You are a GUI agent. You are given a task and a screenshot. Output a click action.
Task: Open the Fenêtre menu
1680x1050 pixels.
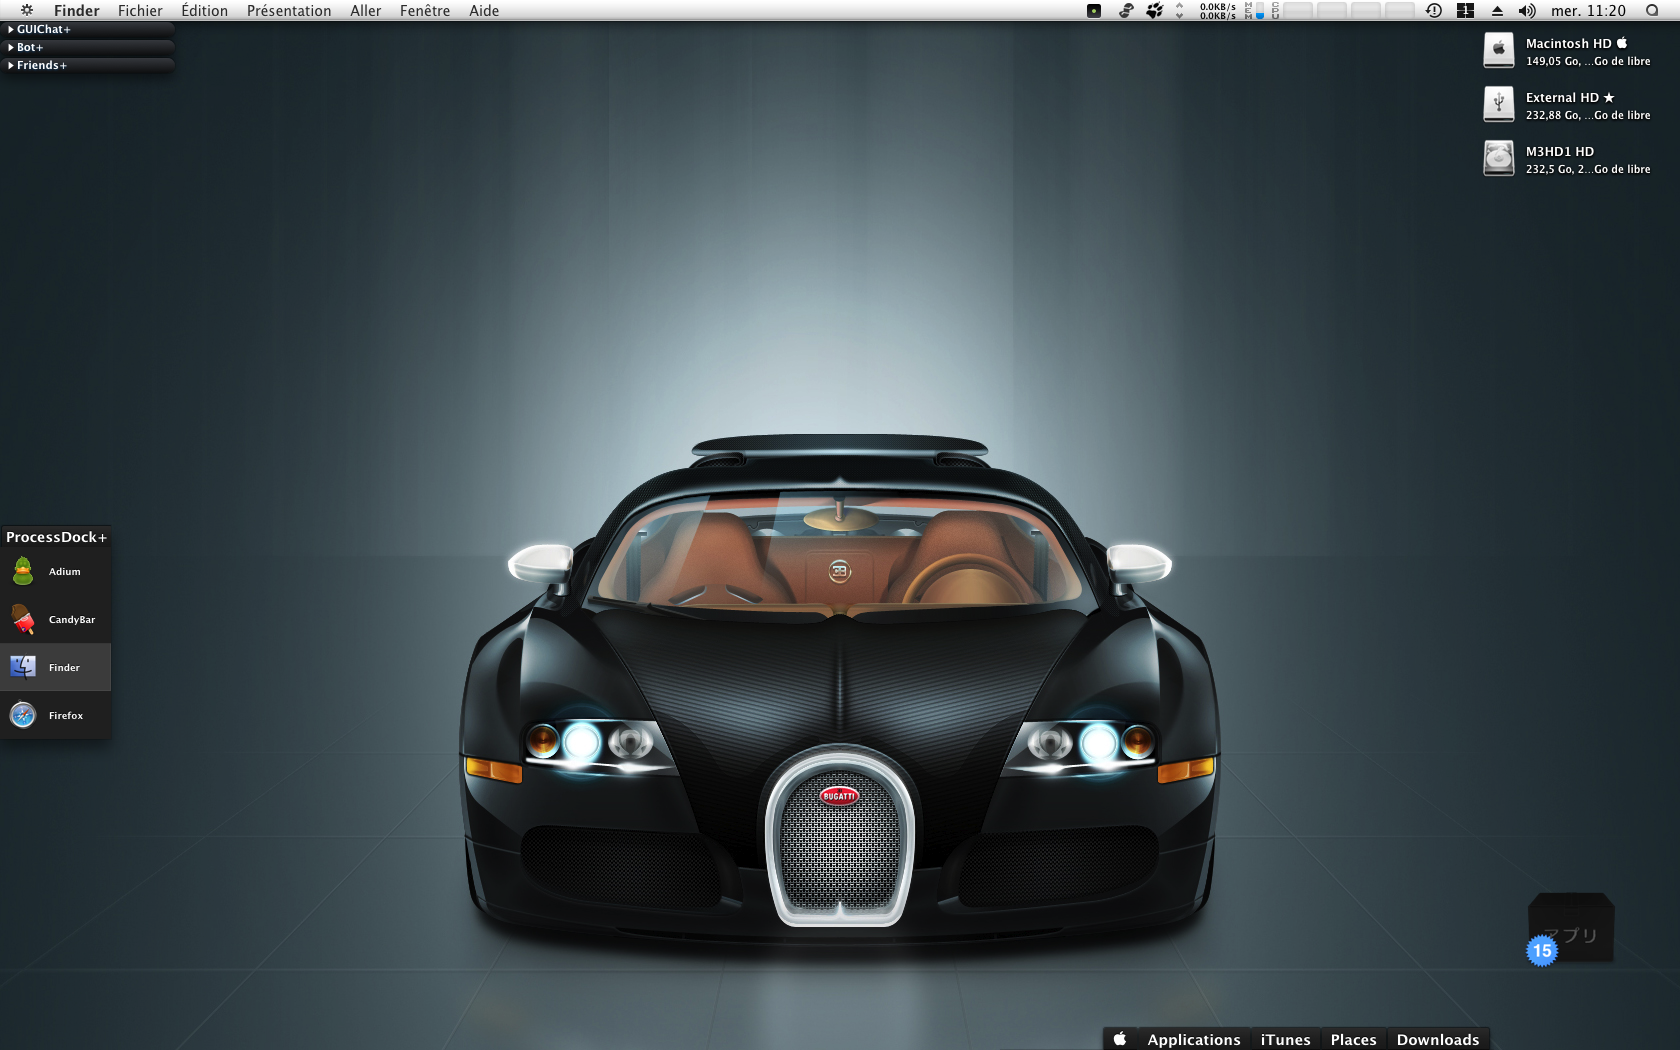(425, 11)
